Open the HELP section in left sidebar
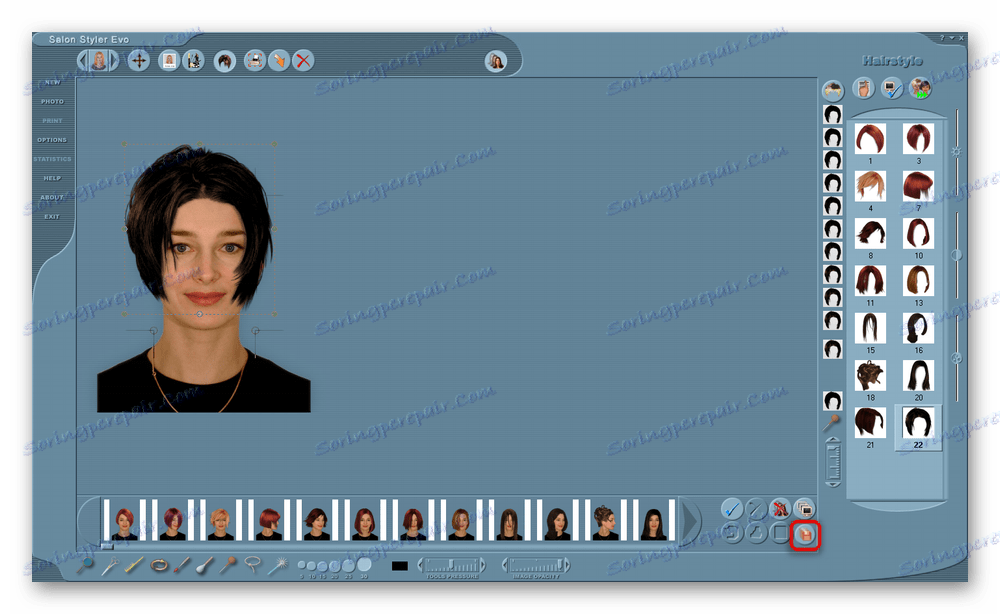This screenshot has height=614, width=1000. 52,177
